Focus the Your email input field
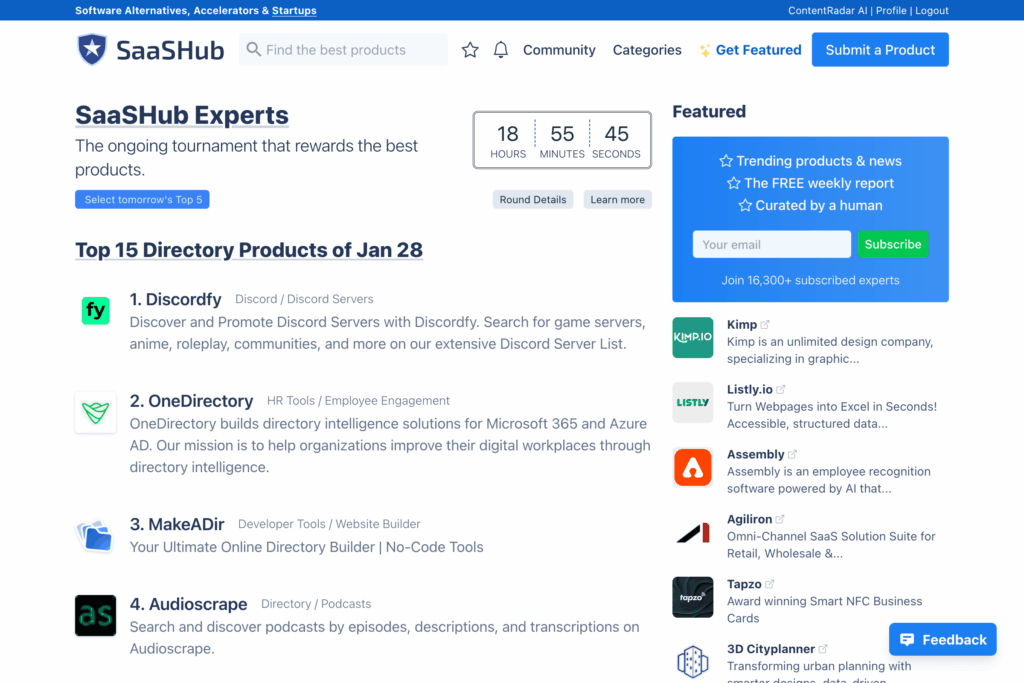Viewport: 1024px width, 683px height. coord(771,244)
